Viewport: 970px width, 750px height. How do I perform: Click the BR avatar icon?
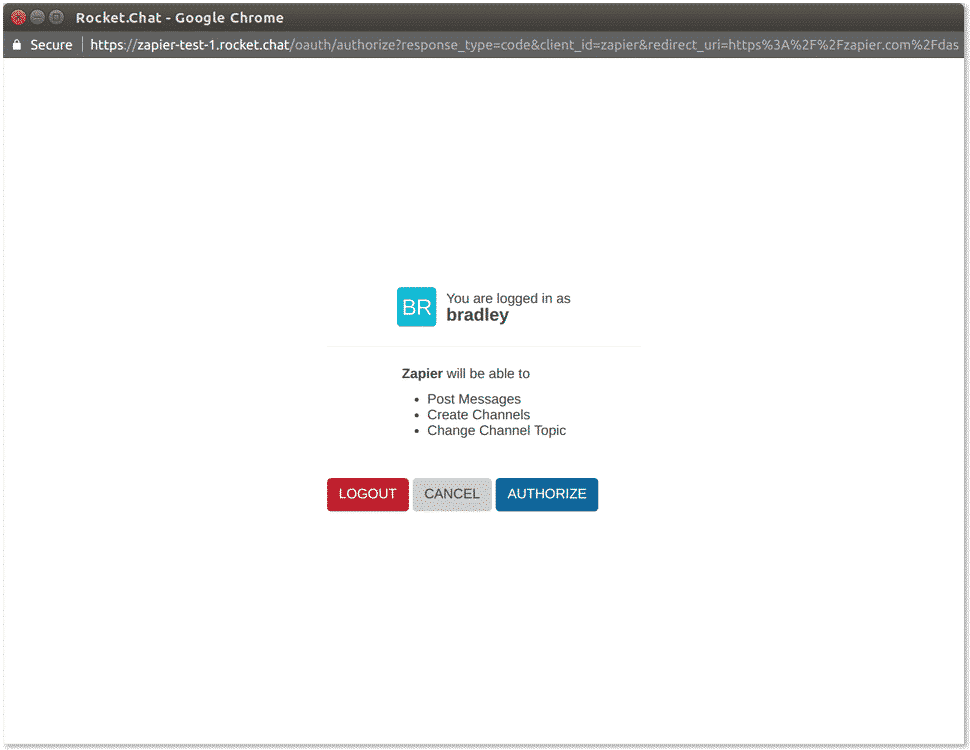point(416,306)
